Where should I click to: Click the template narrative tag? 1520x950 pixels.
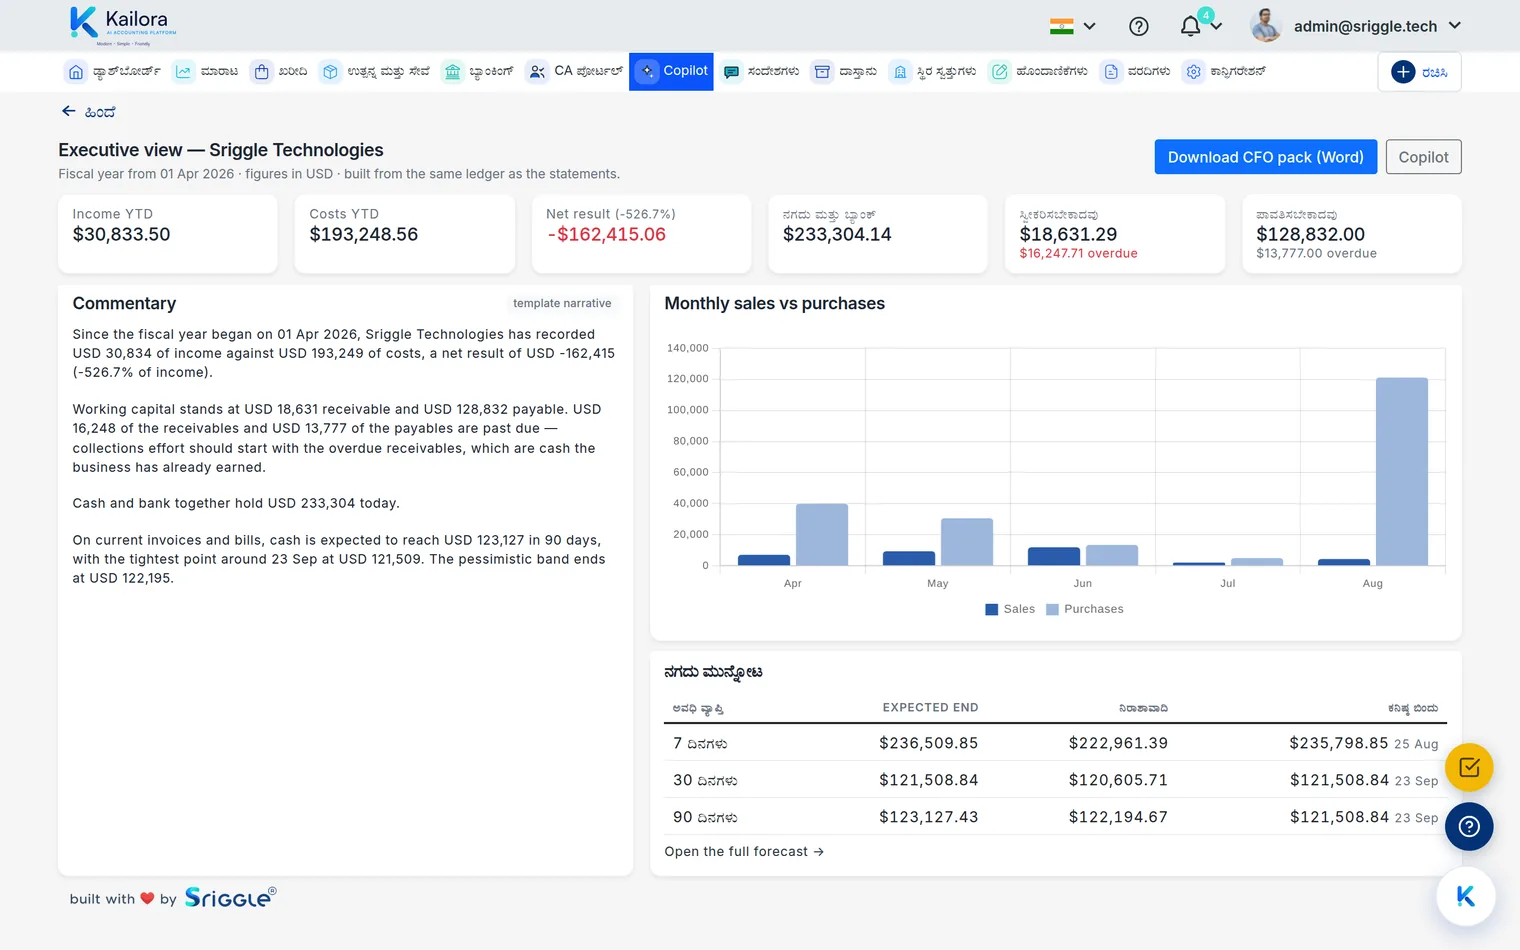click(x=562, y=303)
